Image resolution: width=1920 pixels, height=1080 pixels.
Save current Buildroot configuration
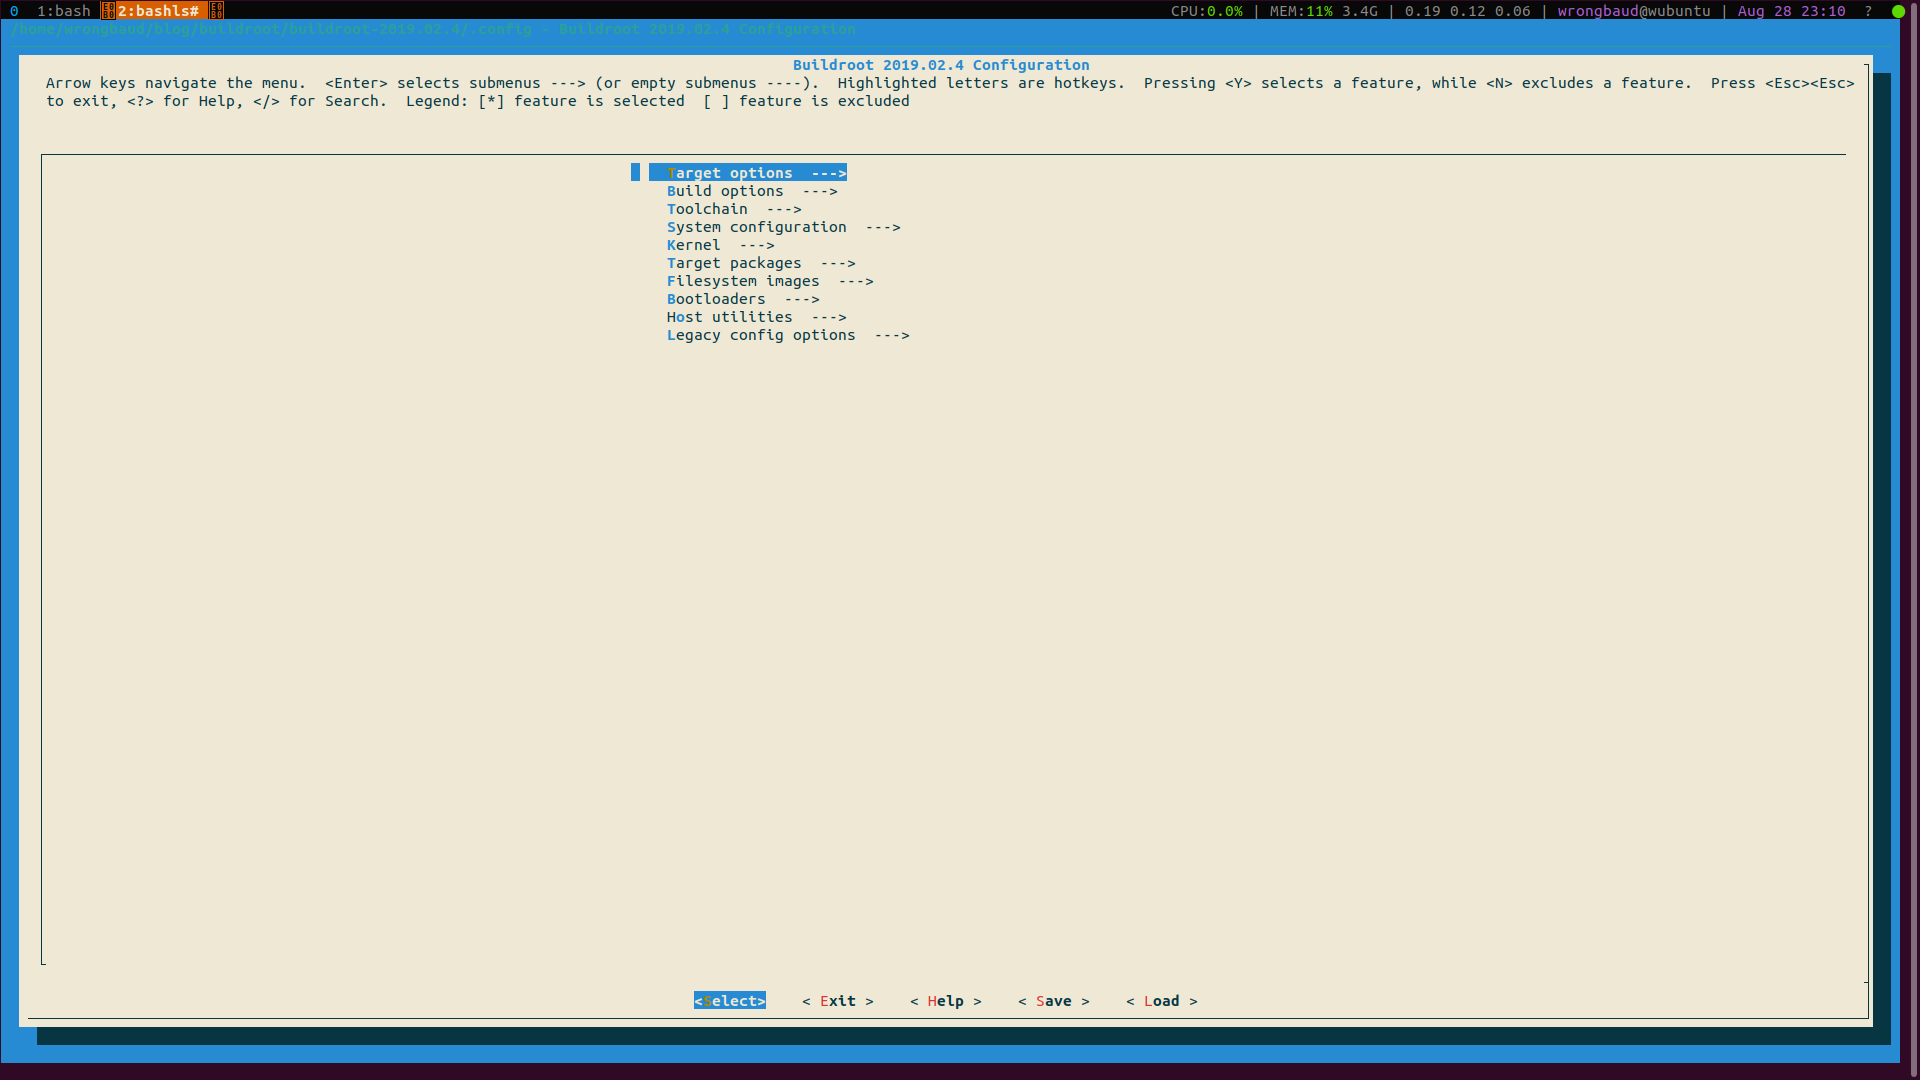pos(1054,1001)
